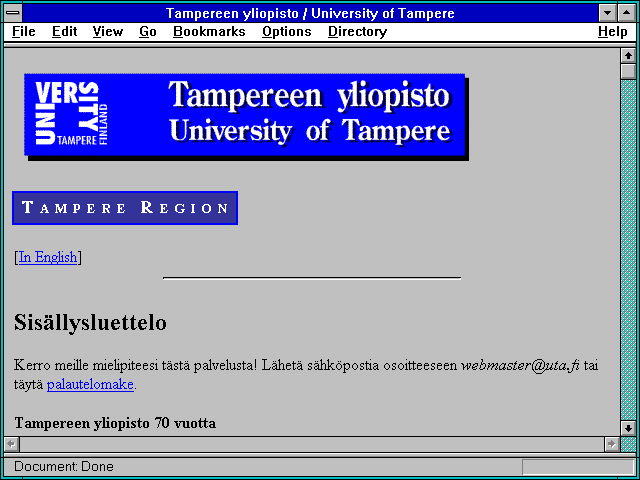Click the progress bar in status bar

tap(578, 467)
